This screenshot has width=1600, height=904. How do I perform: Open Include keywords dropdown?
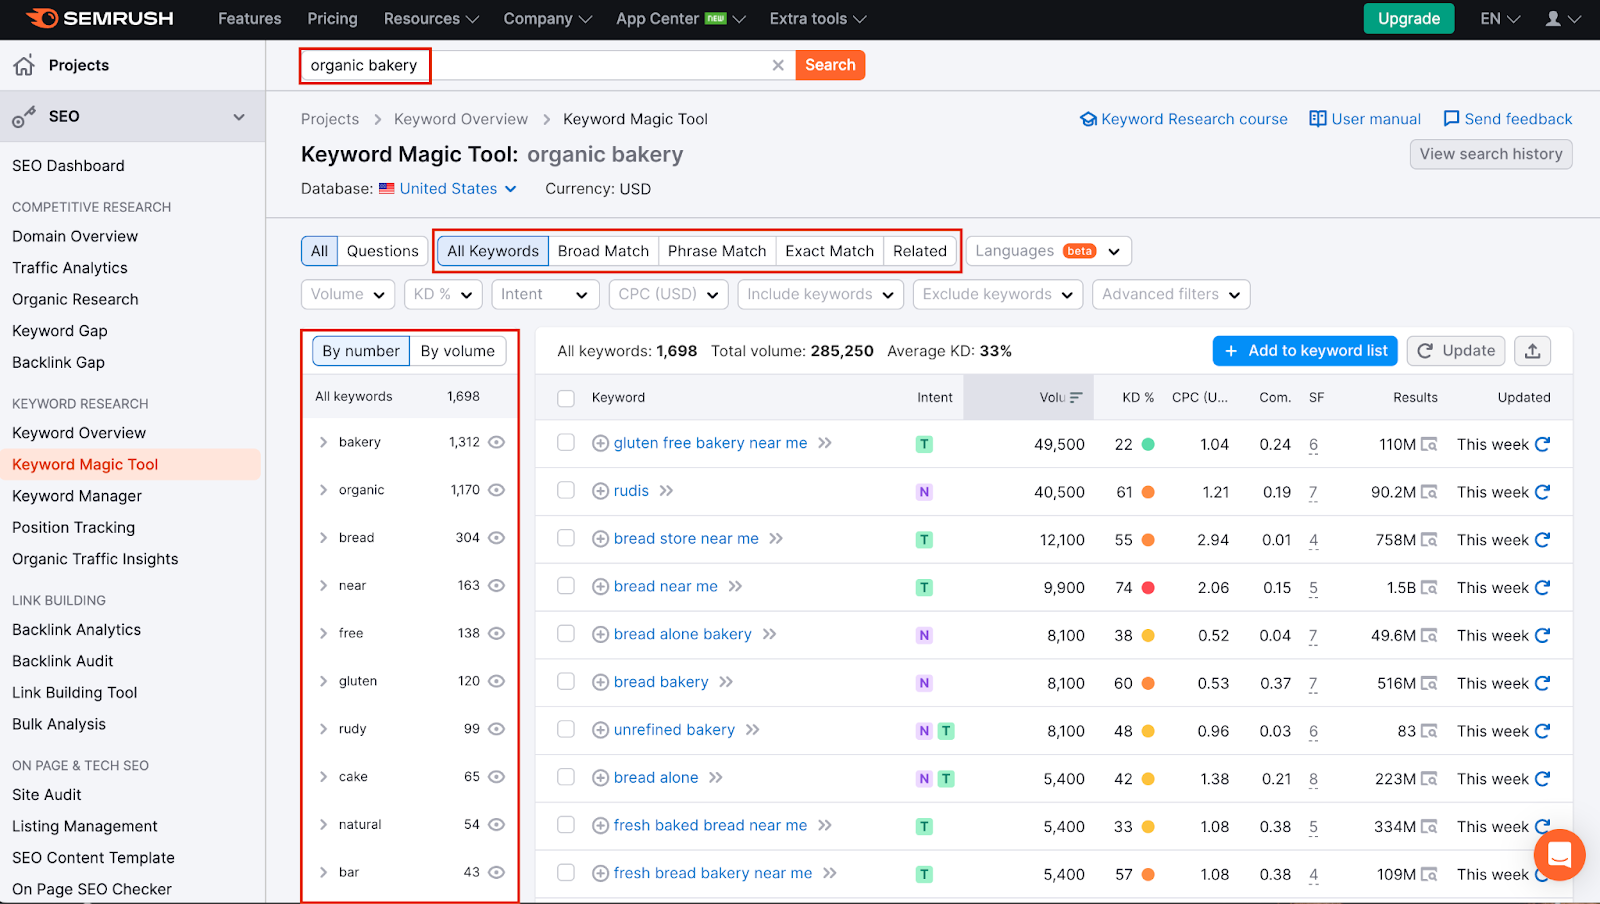point(821,294)
